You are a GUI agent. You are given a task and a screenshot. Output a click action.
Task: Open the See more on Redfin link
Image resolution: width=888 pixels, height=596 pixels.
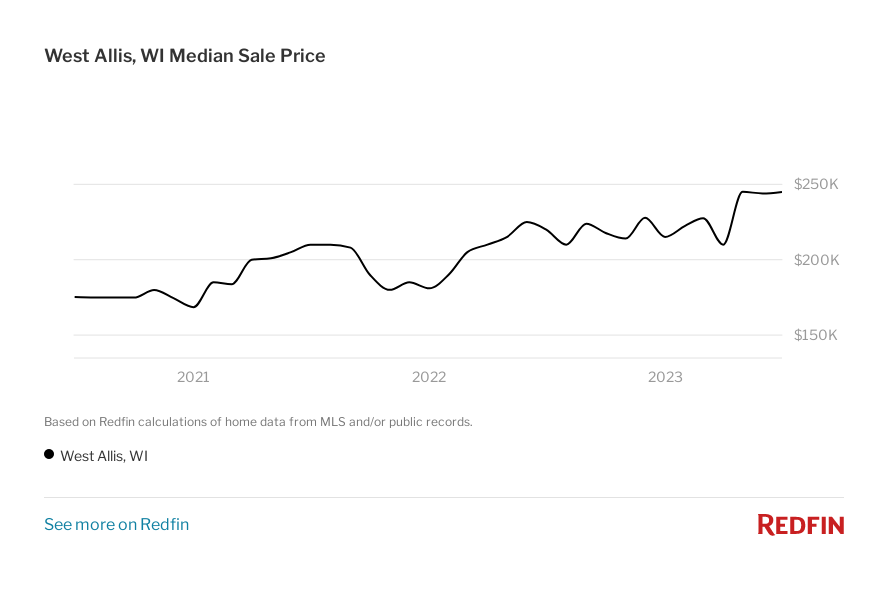116,524
